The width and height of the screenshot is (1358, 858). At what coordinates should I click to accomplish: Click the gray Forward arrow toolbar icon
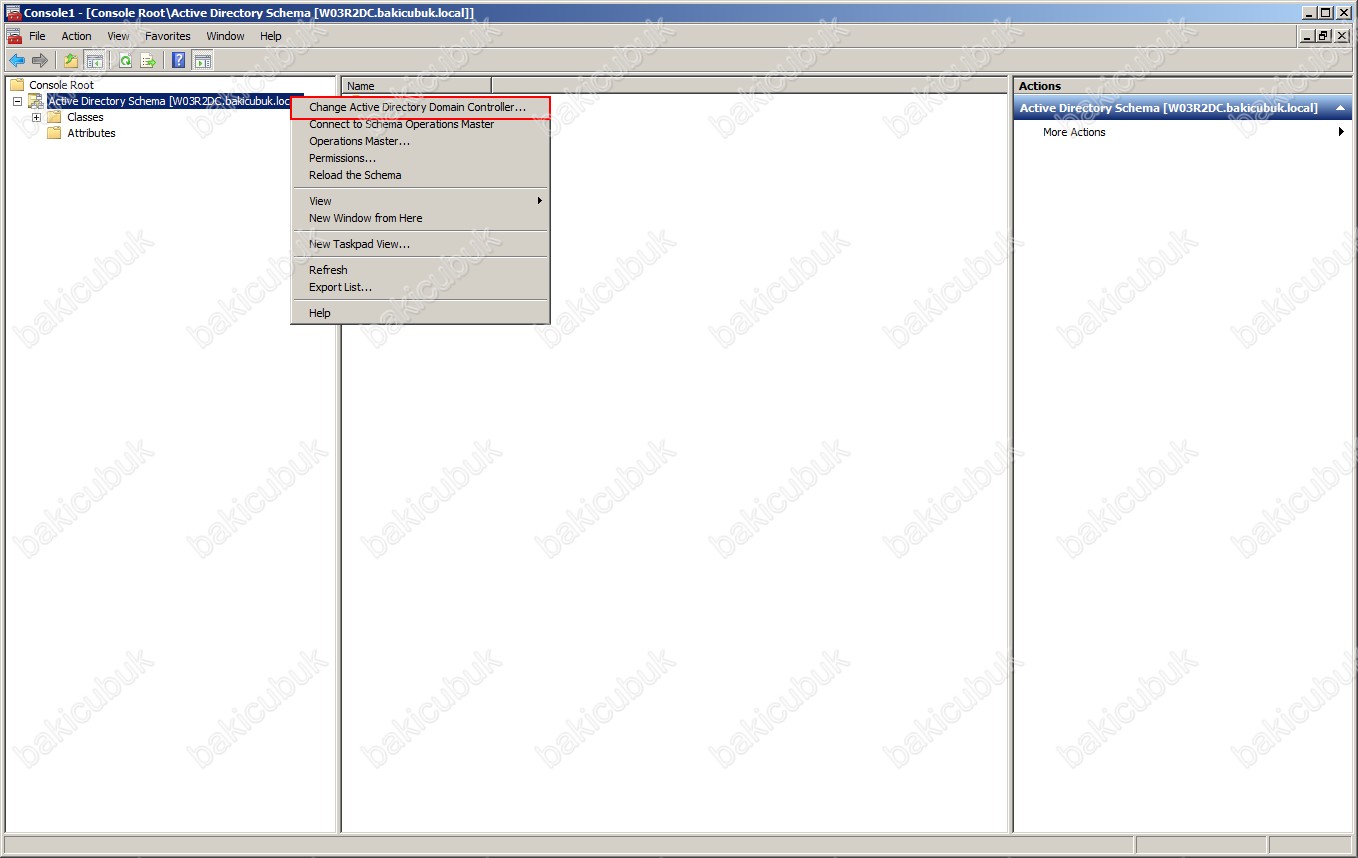[40, 60]
